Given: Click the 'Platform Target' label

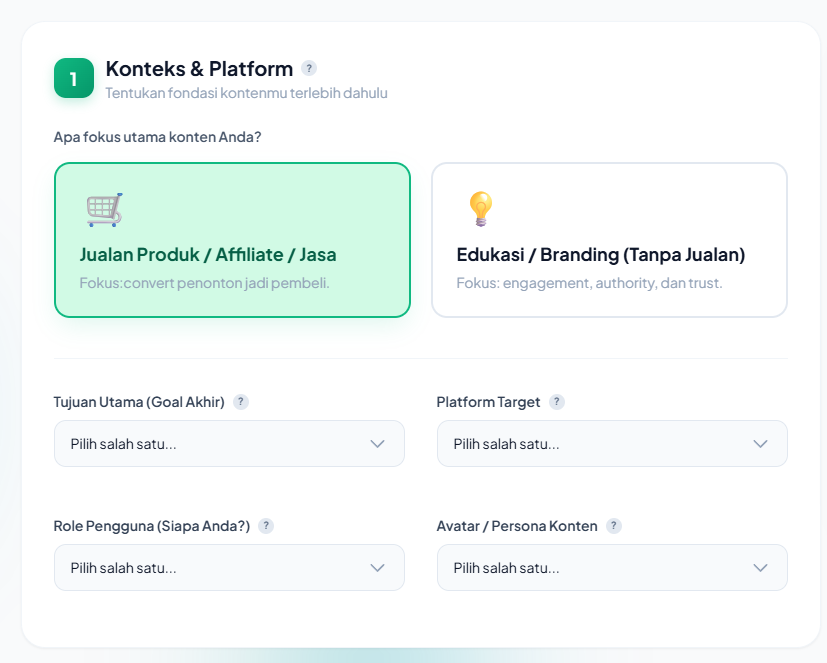Looking at the screenshot, I should tap(488, 402).
